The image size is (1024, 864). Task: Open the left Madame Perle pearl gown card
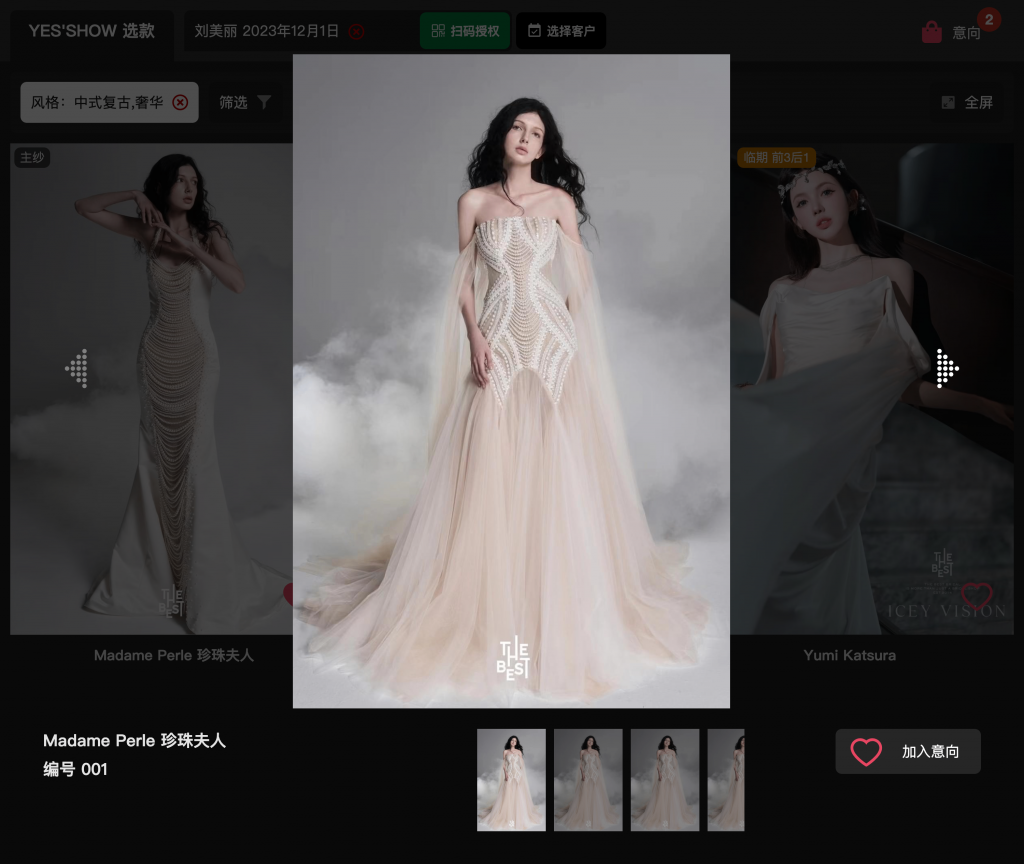coord(151,389)
